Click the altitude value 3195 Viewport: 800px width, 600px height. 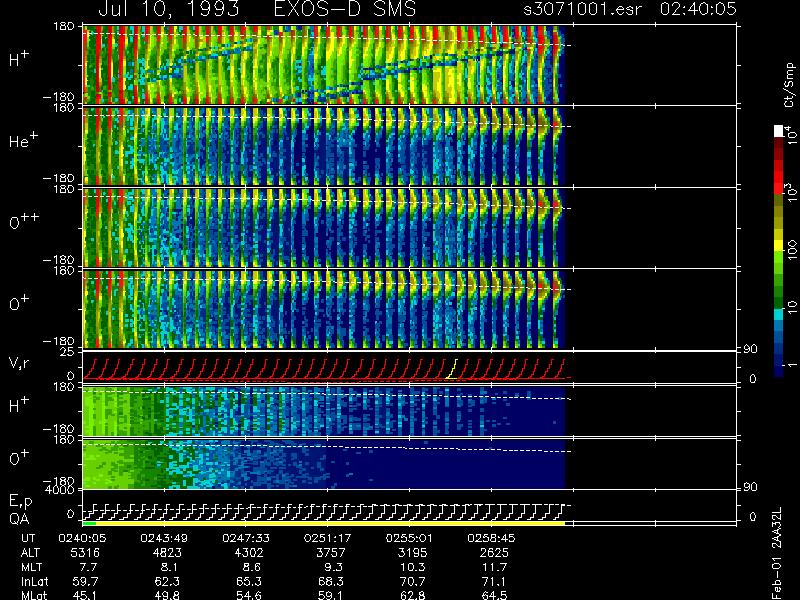[412, 553]
